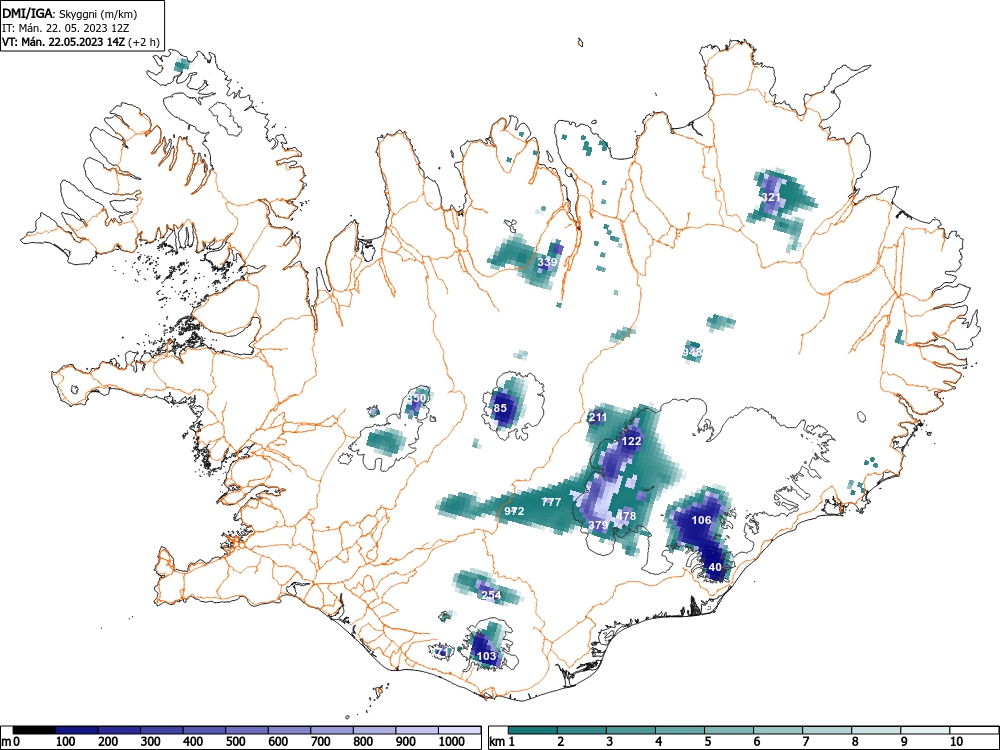Click the visibility value 478 on the map
1000x750 pixels.
626,516
